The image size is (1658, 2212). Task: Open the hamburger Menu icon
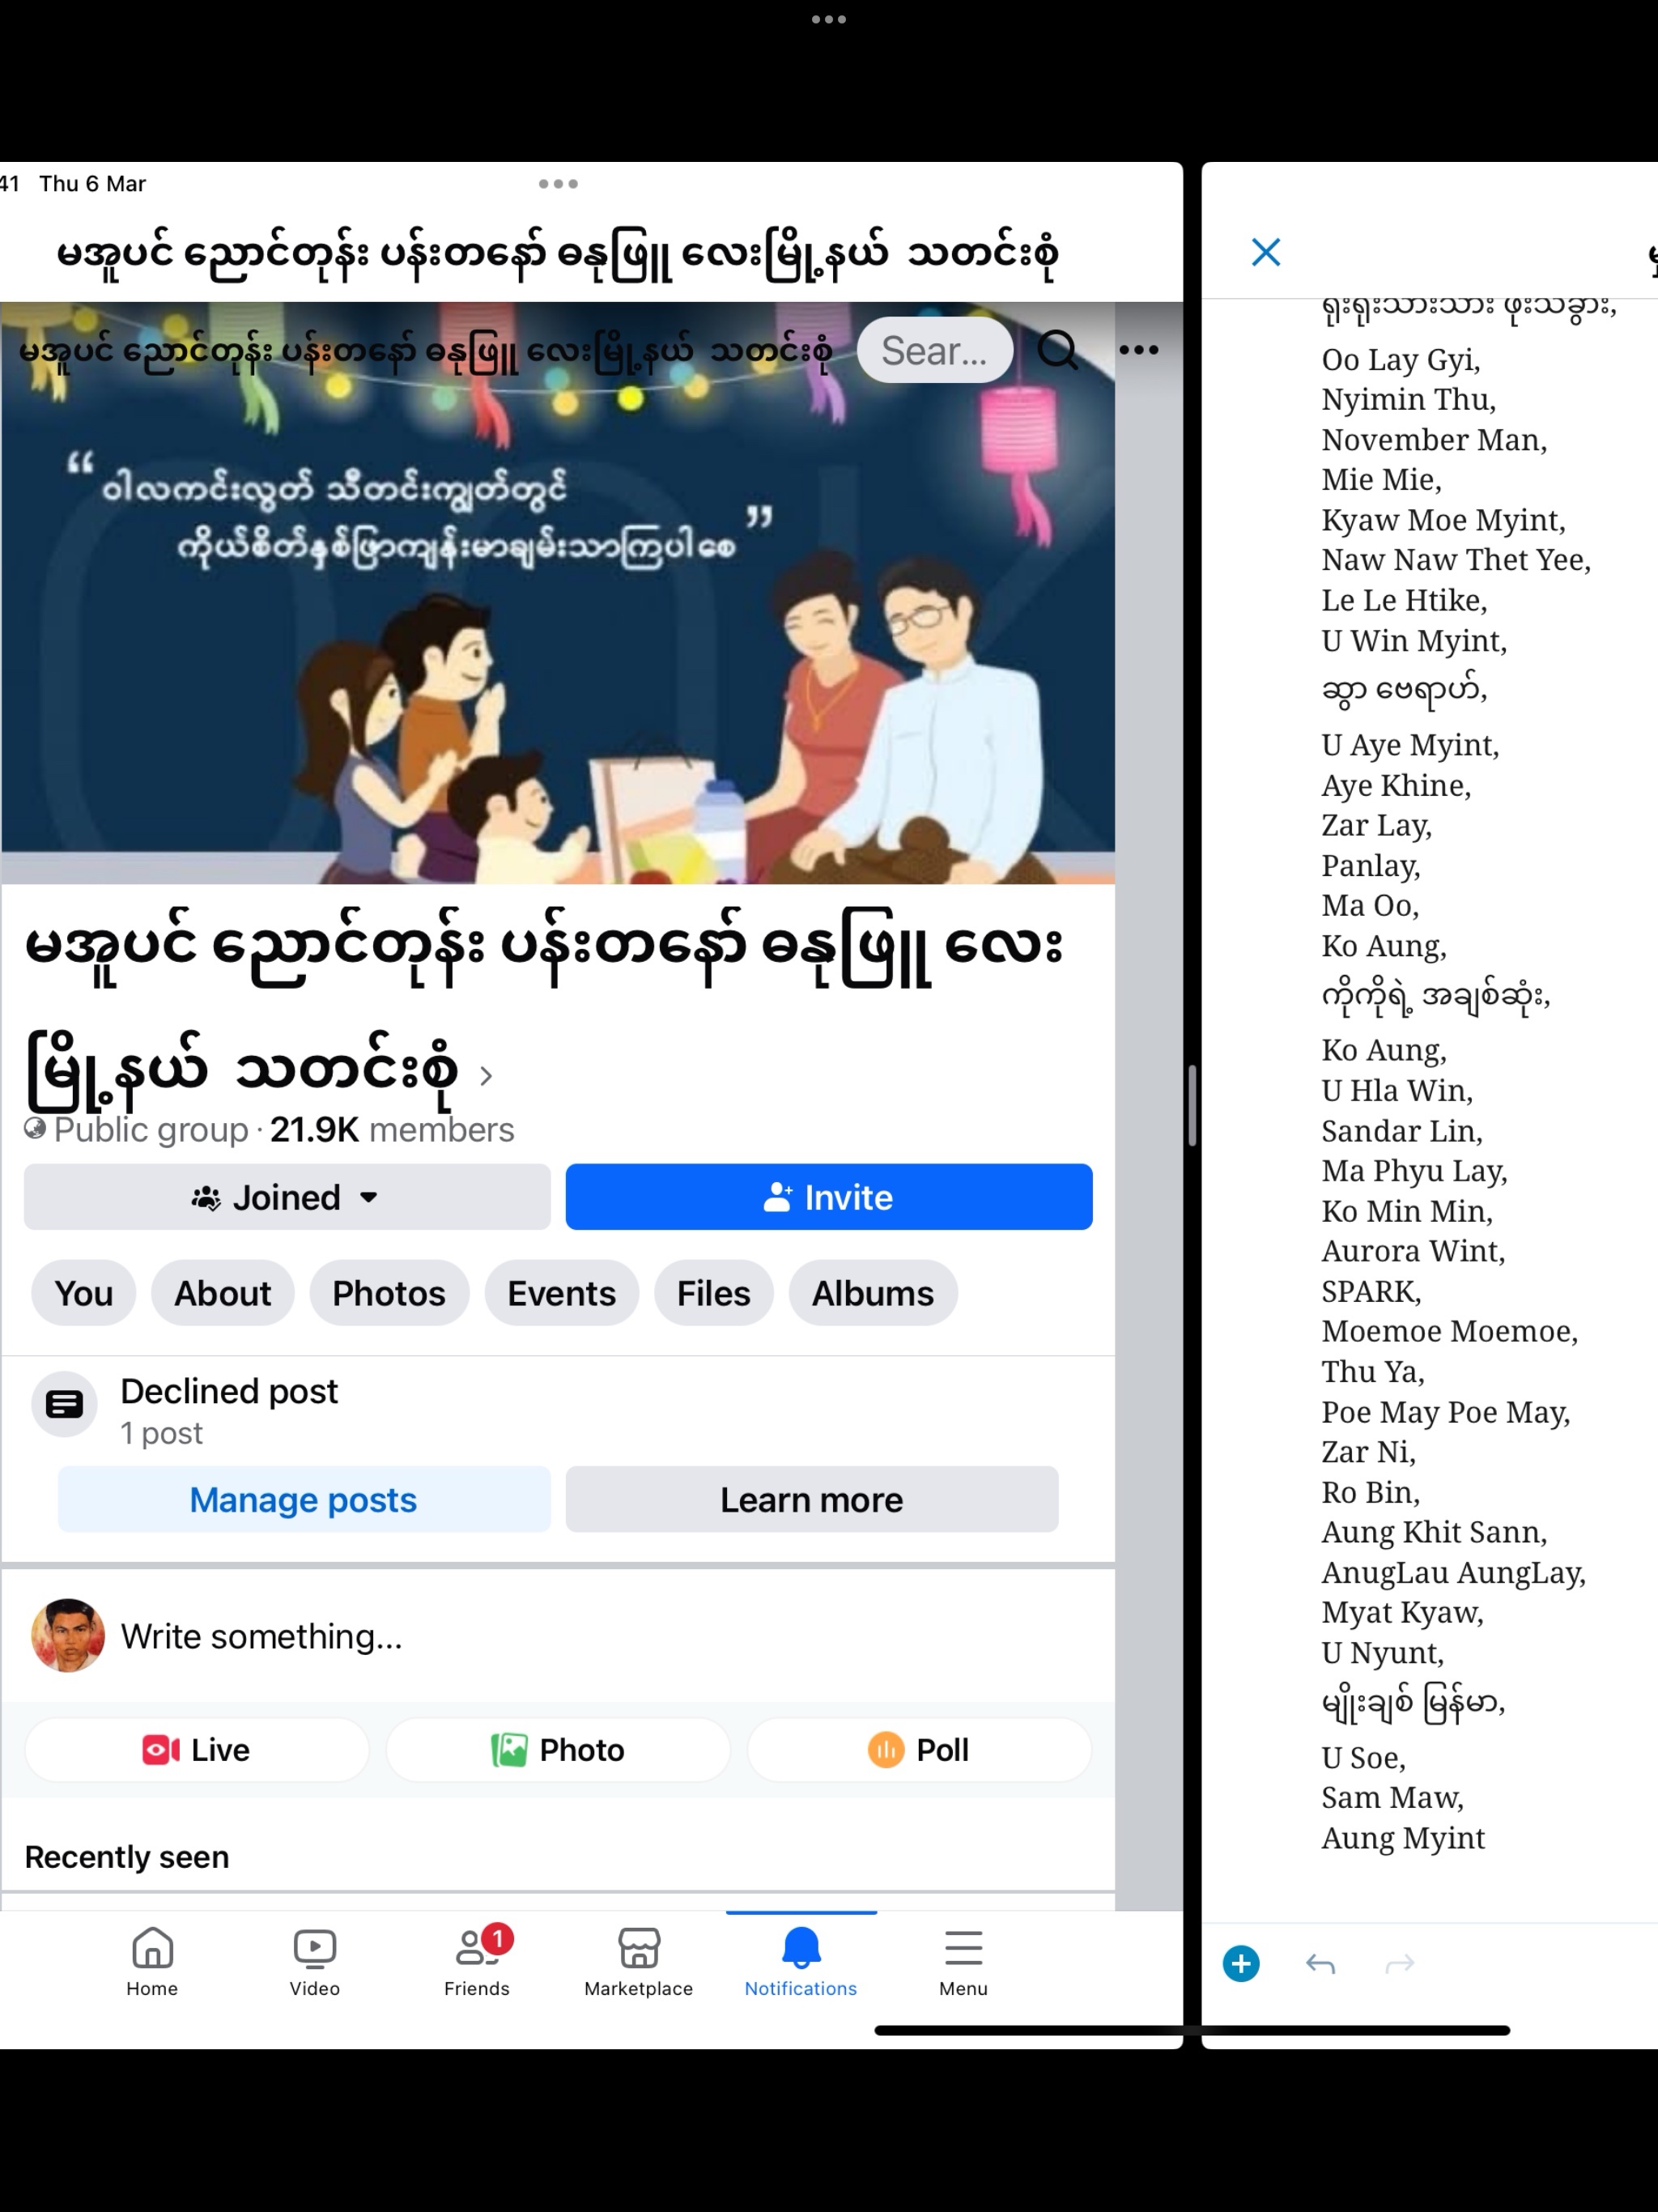pyautogui.click(x=963, y=1948)
